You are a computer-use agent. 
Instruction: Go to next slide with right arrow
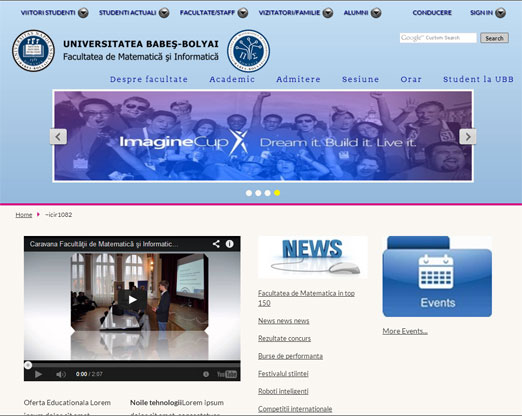468,136
